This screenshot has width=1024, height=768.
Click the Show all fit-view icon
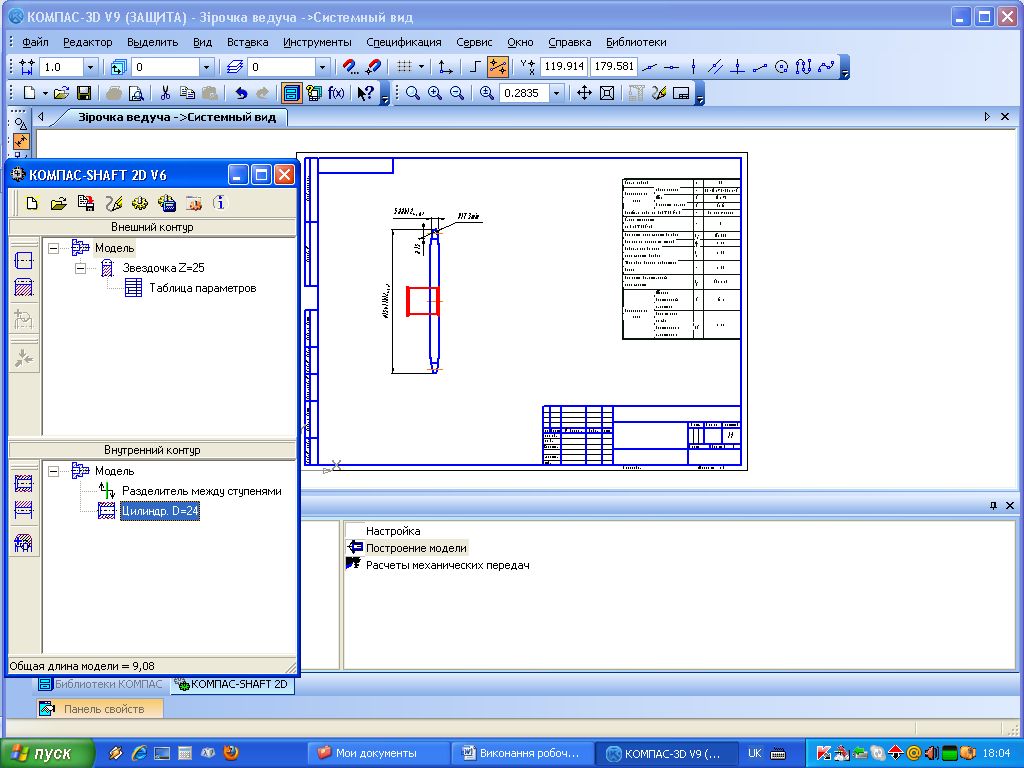pos(607,93)
